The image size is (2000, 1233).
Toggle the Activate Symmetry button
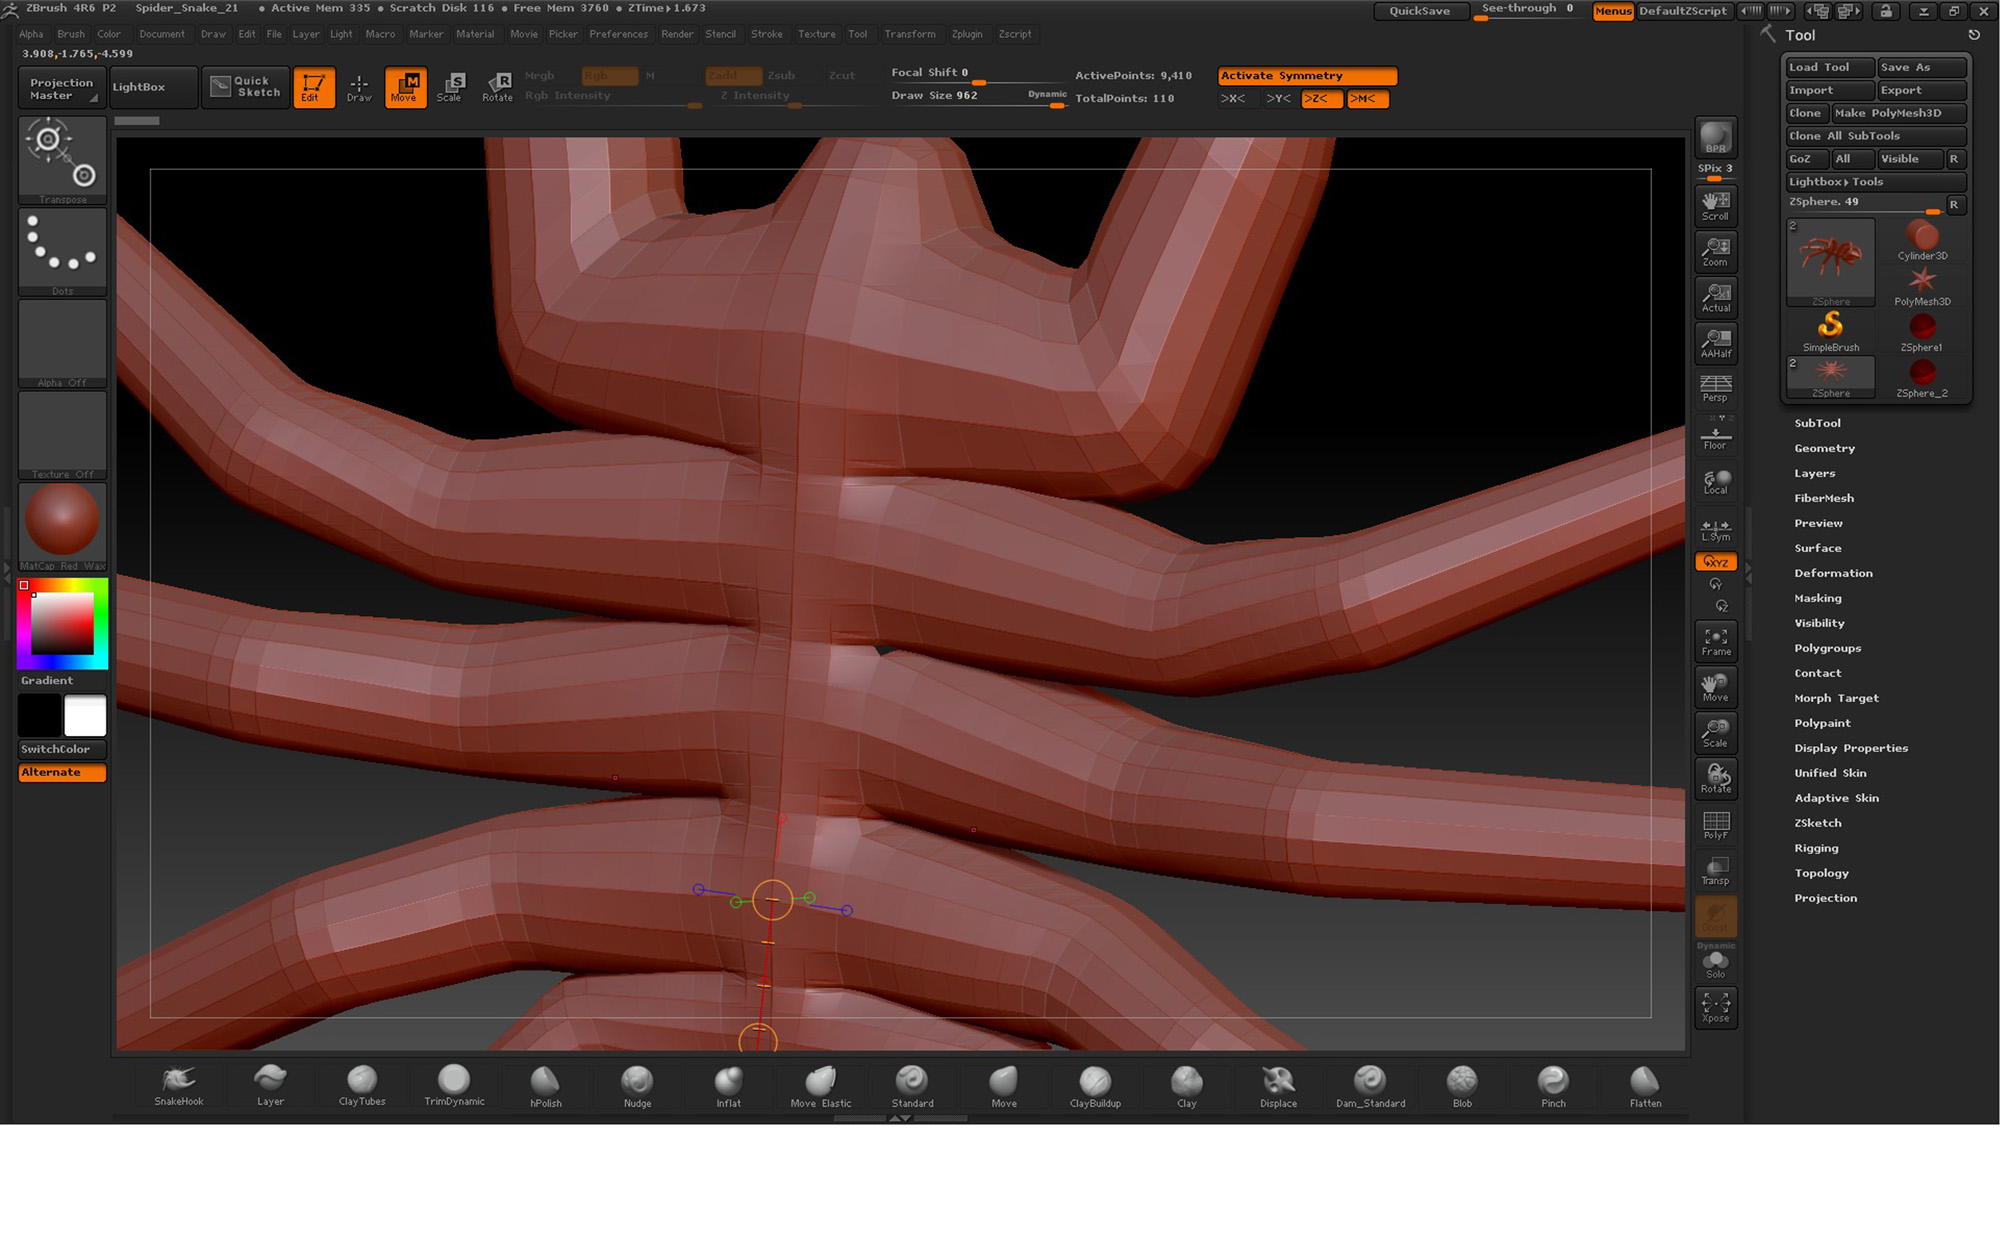click(x=1307, y=76)
